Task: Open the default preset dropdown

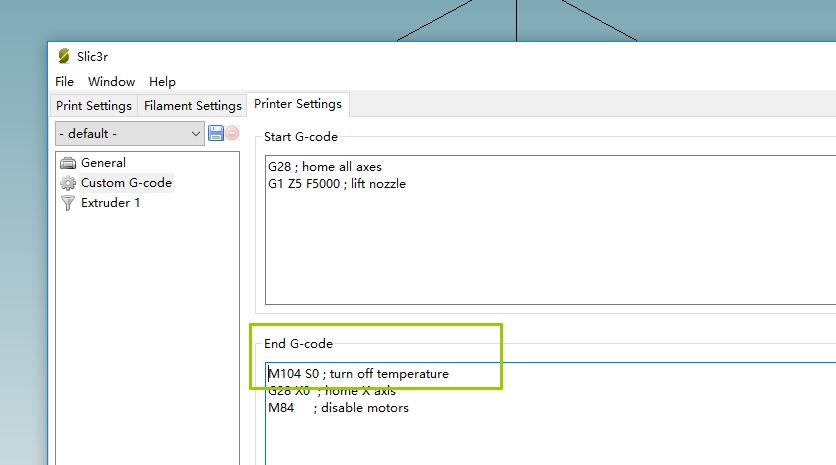Action: point(130,133)
